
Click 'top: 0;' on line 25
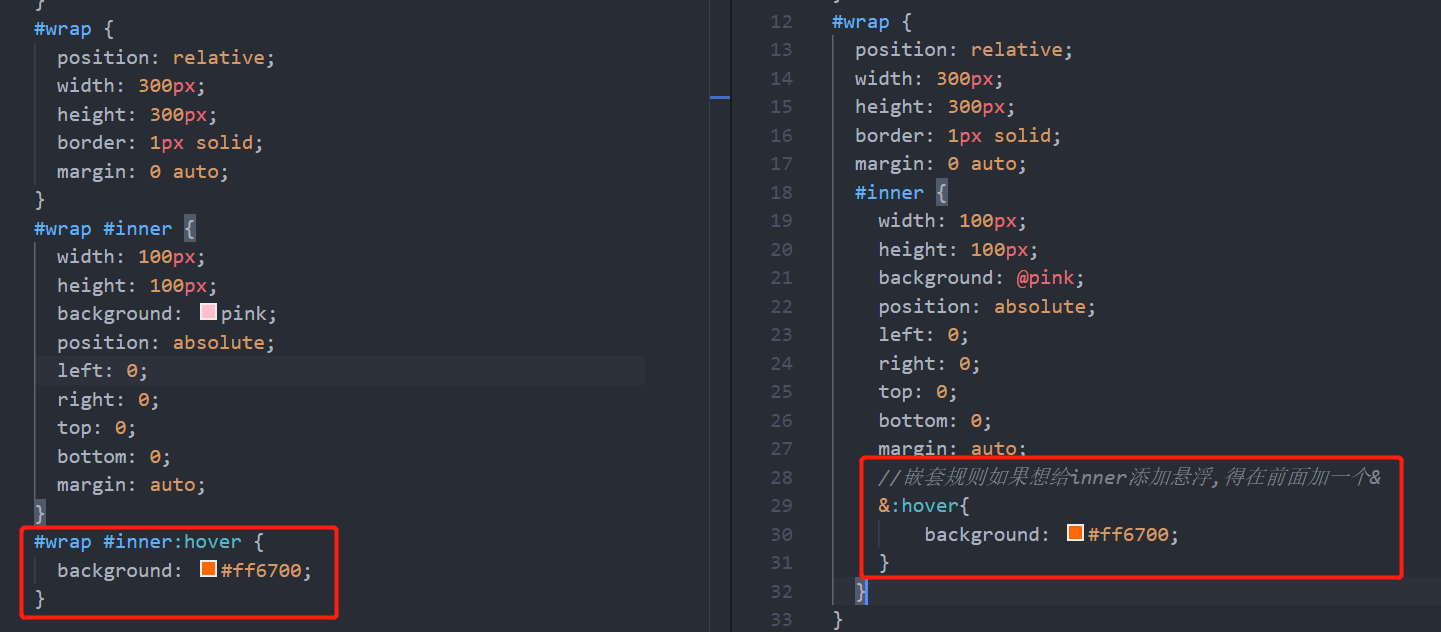[x=918, y=391]
